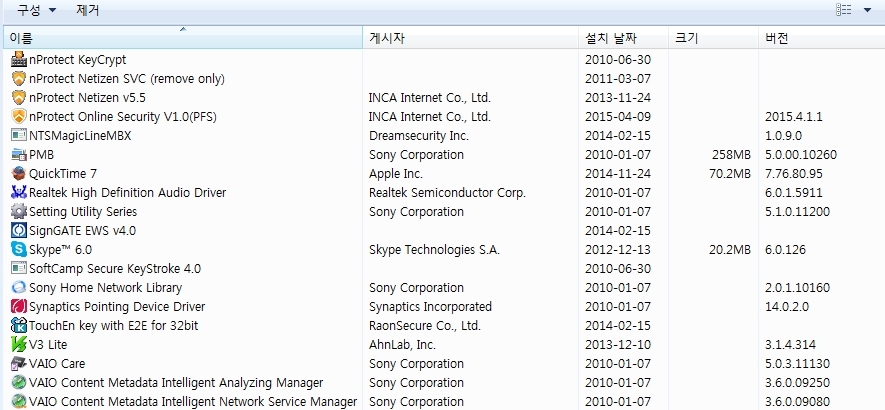Image resolution: width=885 pixels, height=410 pixels.
Task: Sort by 버전 version column header
Action: pyautogui.click(x=777, y=39)
